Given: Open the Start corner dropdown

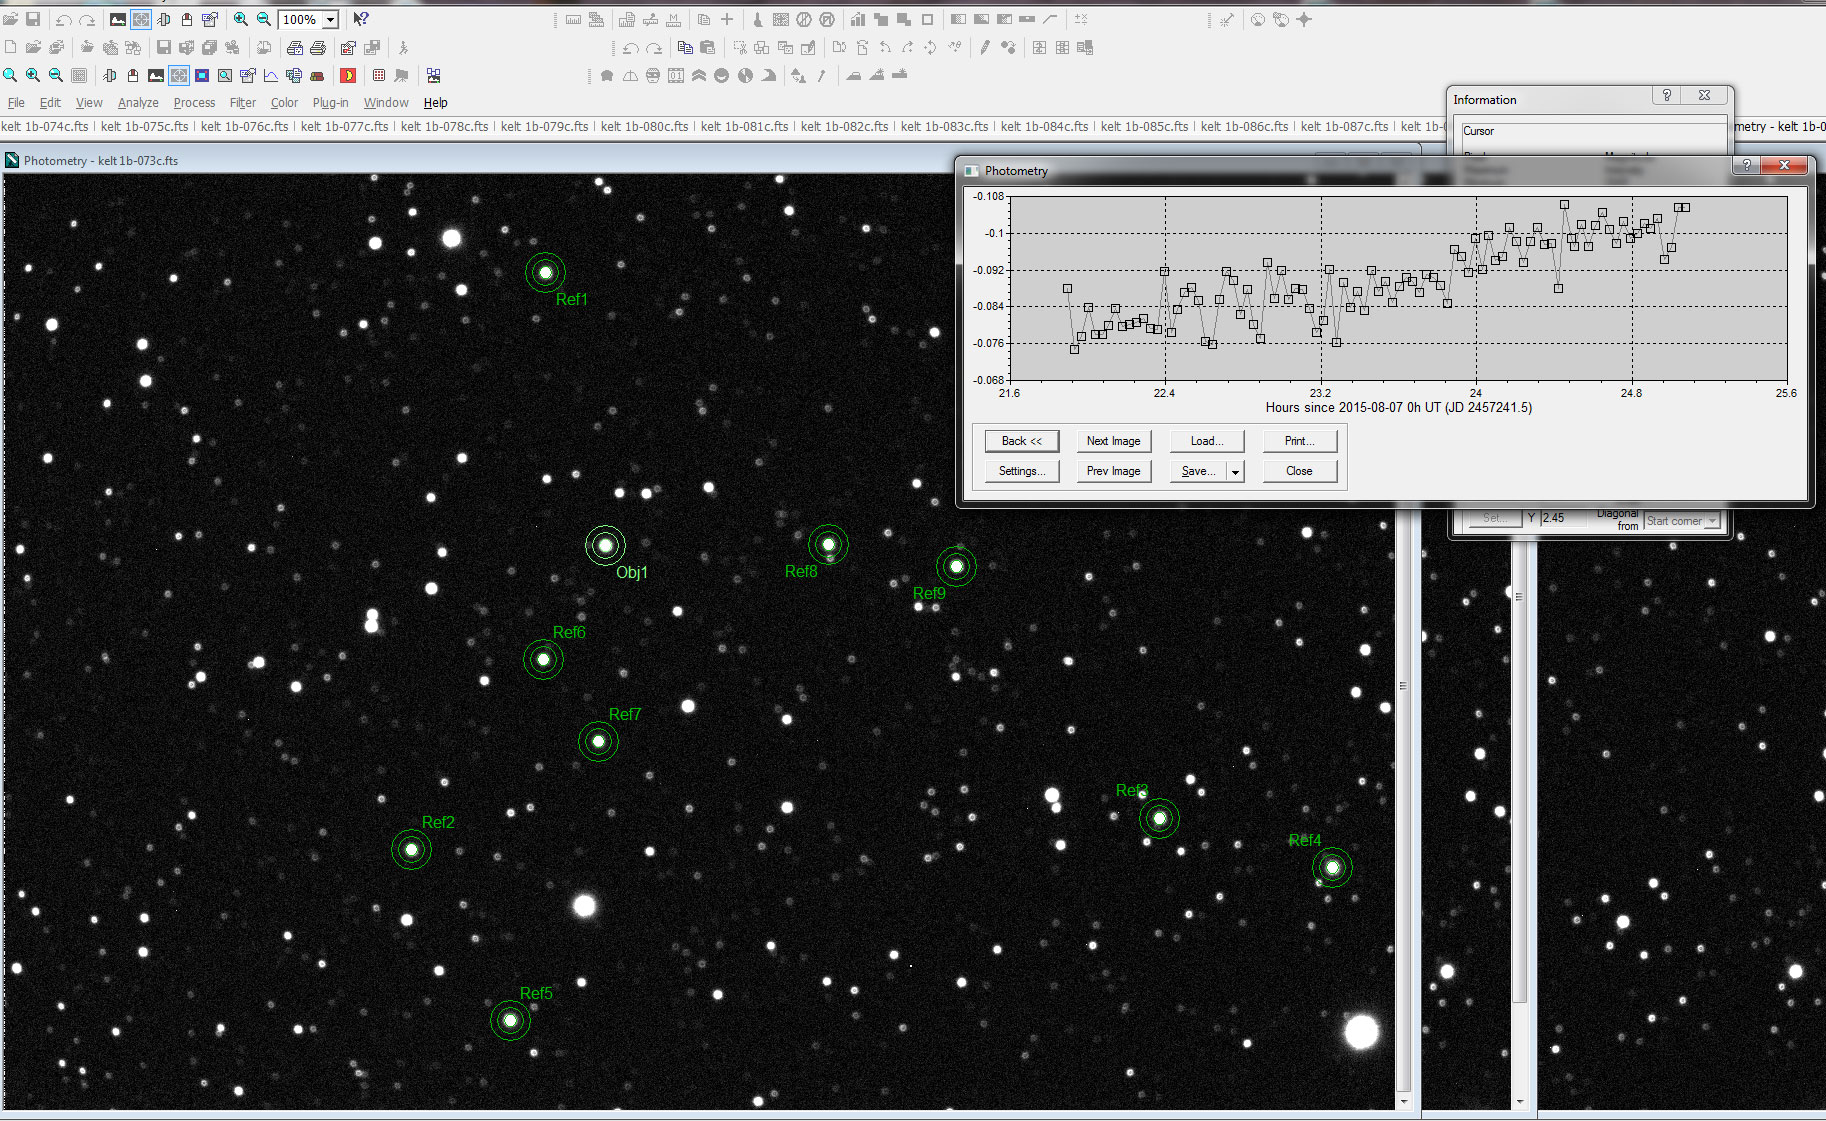Looking at the screenshot, I should (1712, 521).
